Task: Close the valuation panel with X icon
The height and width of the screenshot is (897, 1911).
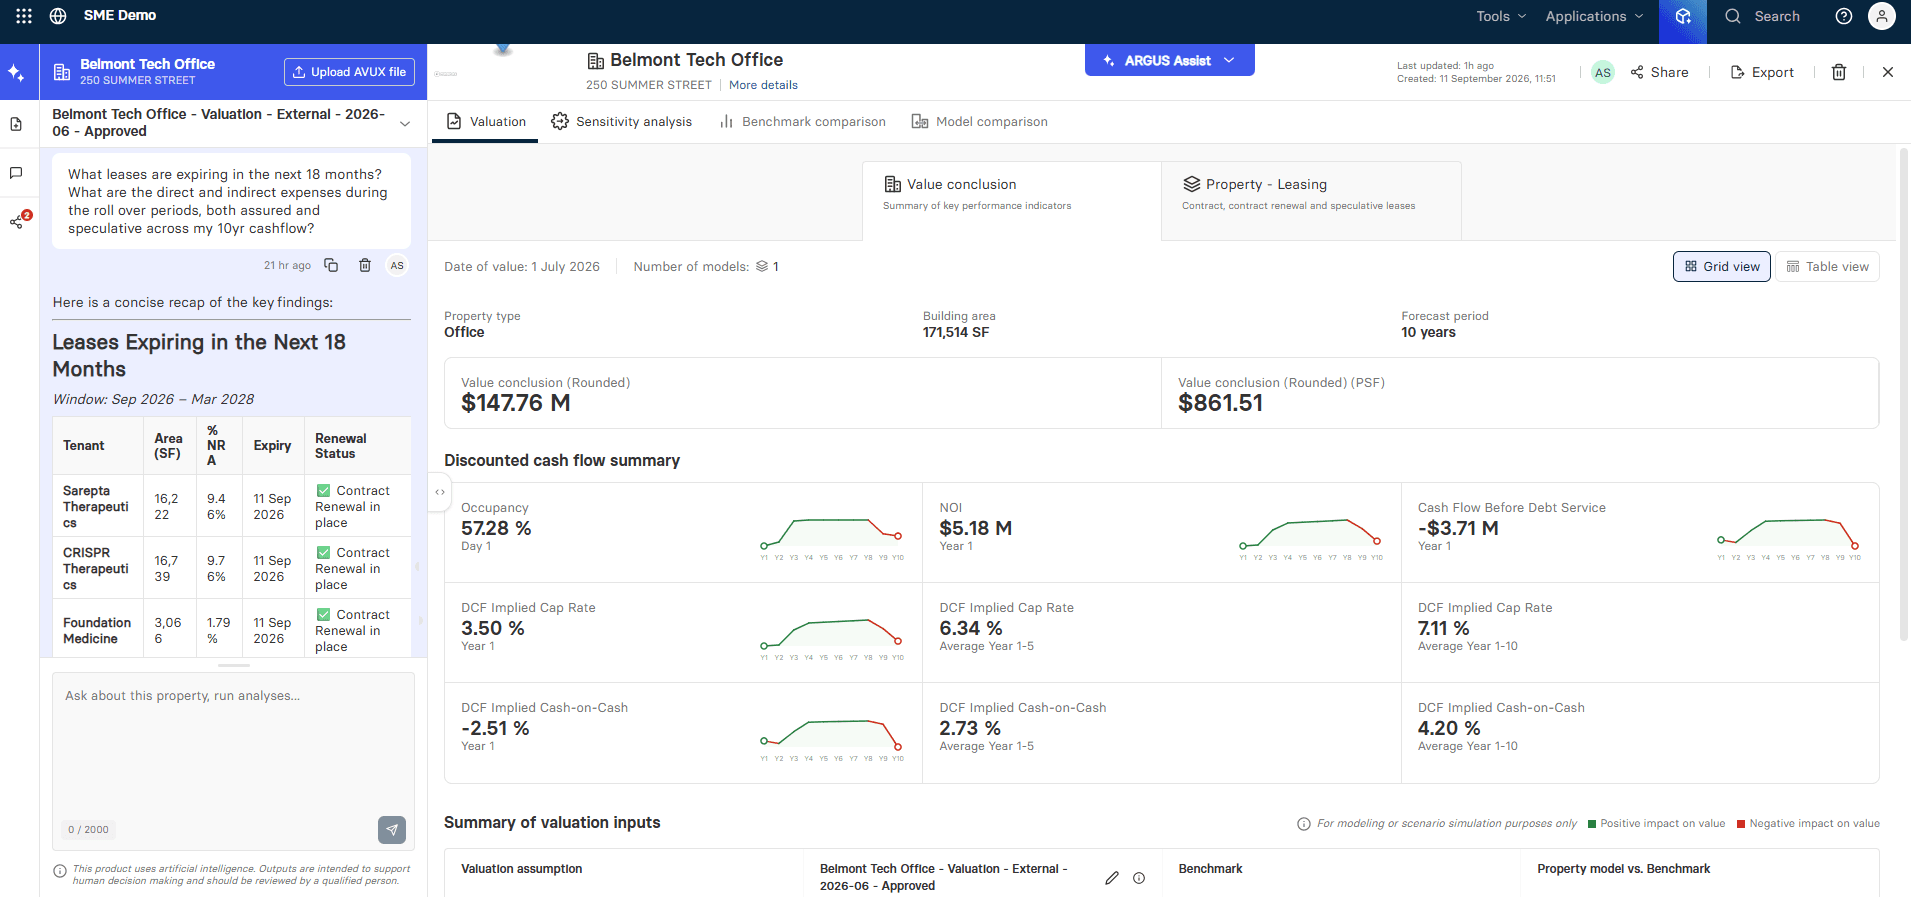Action: (1888, 72)
